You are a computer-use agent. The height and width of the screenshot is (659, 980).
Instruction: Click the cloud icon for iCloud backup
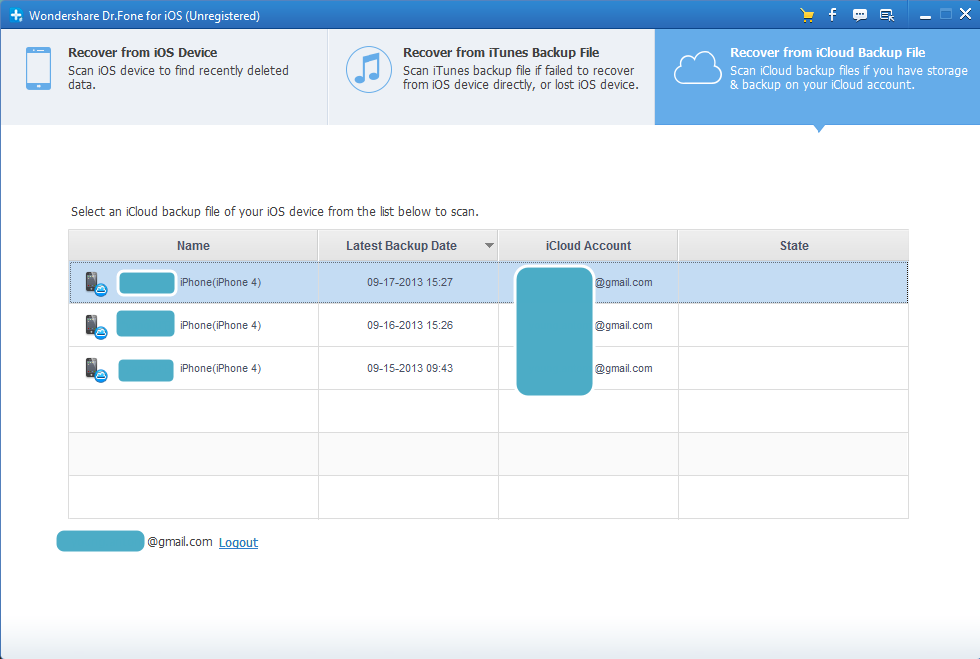698,68
